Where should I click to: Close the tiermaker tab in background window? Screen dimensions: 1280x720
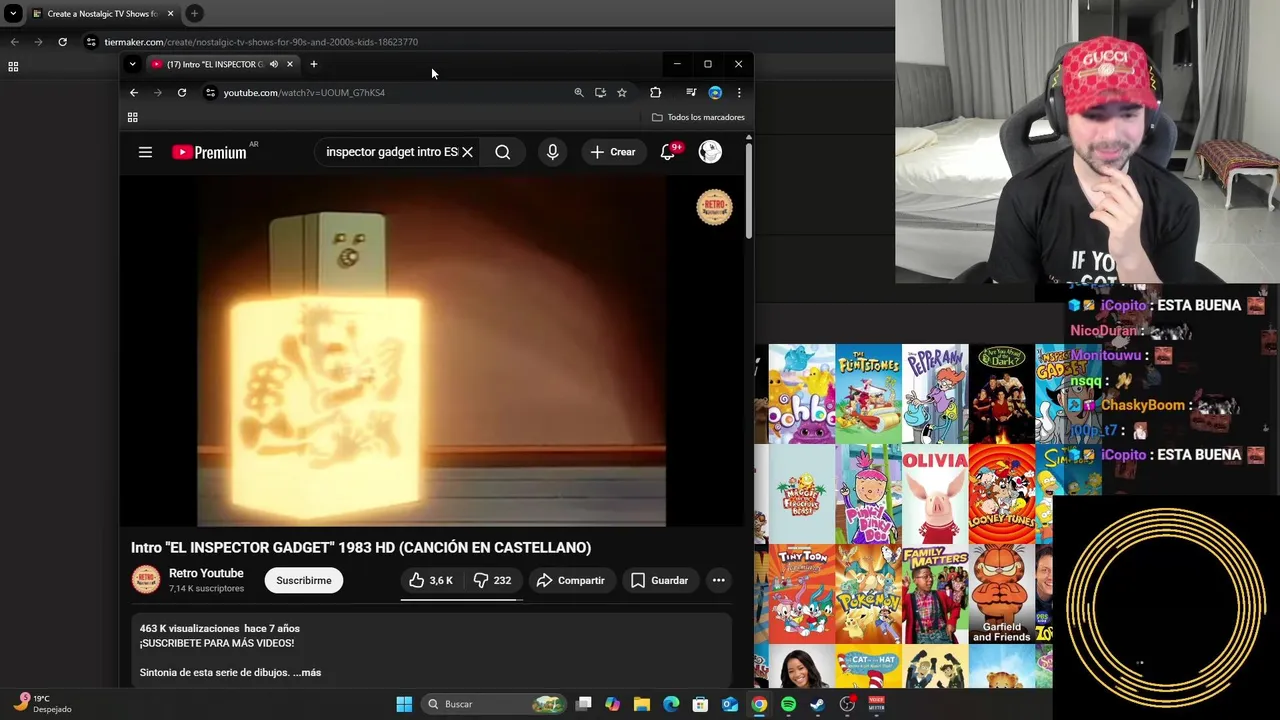pyautogui.click(x=170, y=14)
